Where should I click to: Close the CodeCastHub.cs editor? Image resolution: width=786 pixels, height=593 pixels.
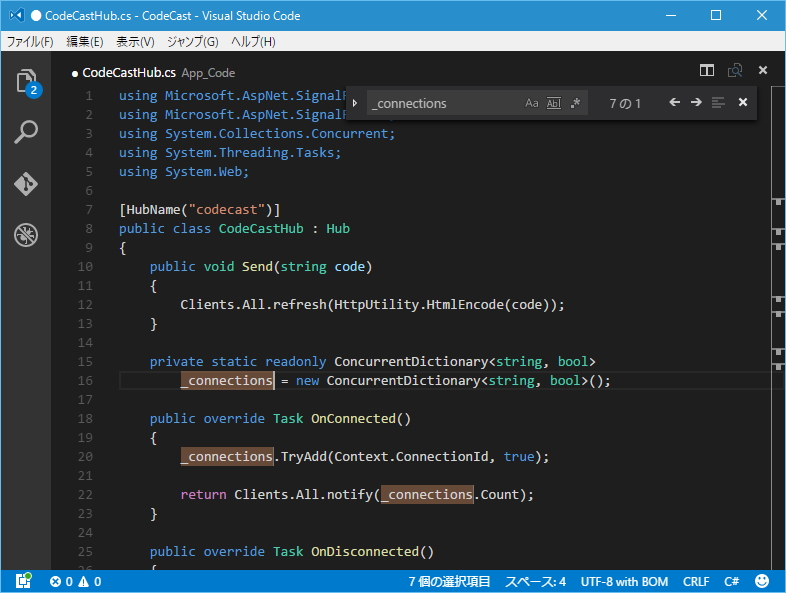point(763,70)
